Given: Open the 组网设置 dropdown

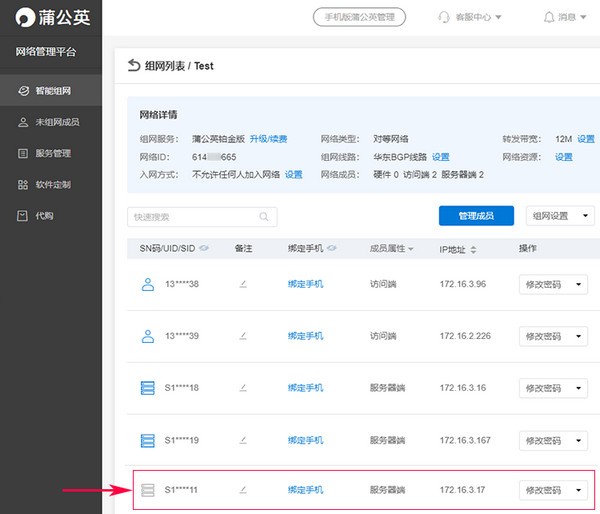Looking at the screenshot, I should click(x=560, y=216).
